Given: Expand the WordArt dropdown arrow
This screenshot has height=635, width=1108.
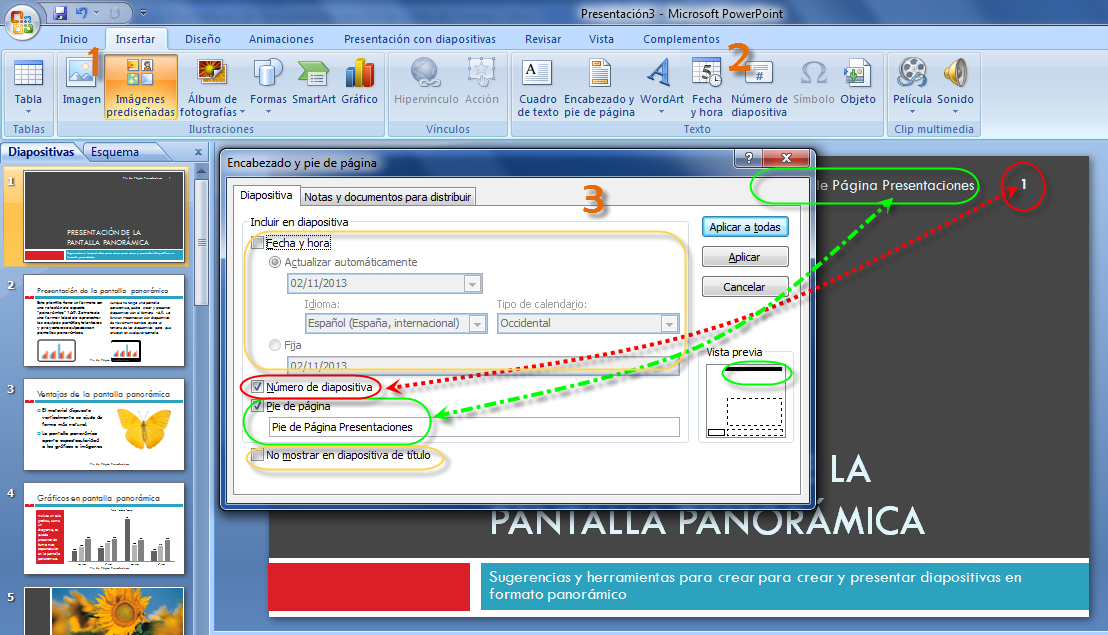Looking at the screenshot, I should click(x=661, y=112).
